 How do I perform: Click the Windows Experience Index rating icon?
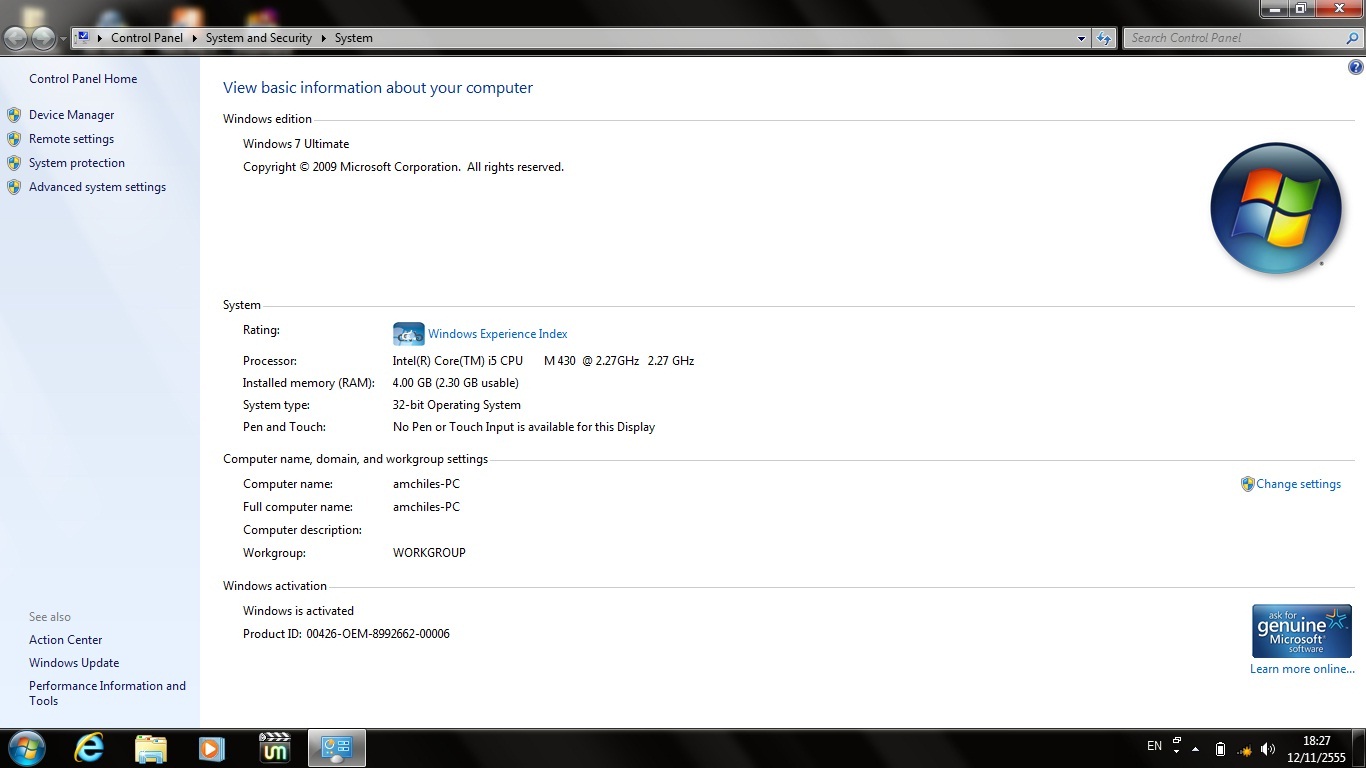(408, 334)
